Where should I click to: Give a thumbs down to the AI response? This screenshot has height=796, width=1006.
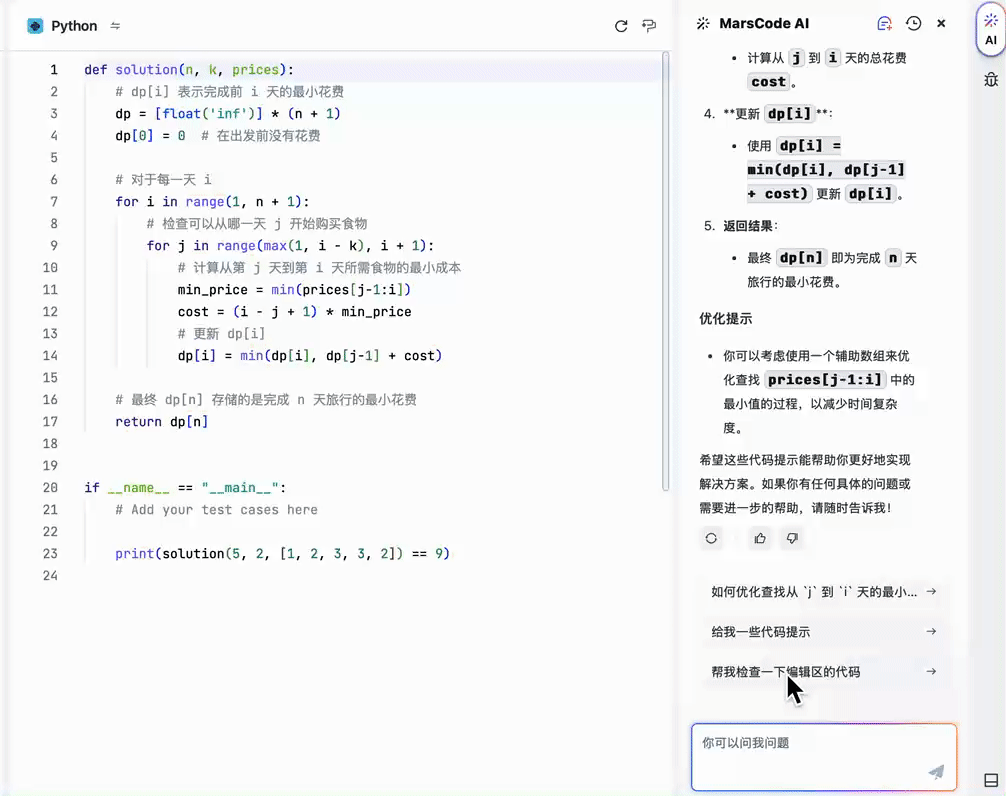(791, 538)
